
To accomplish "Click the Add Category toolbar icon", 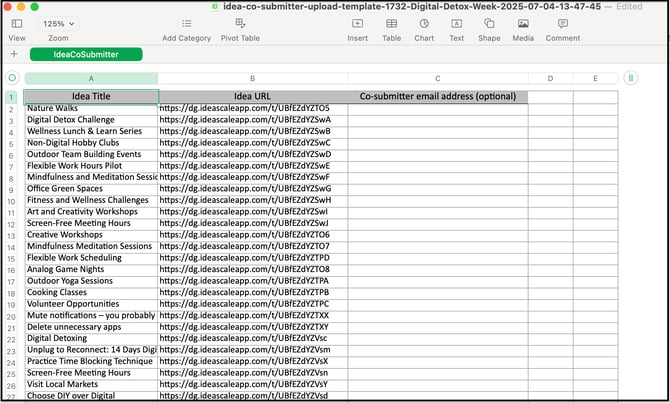I will pyautogui.click(x=186, y=23).
